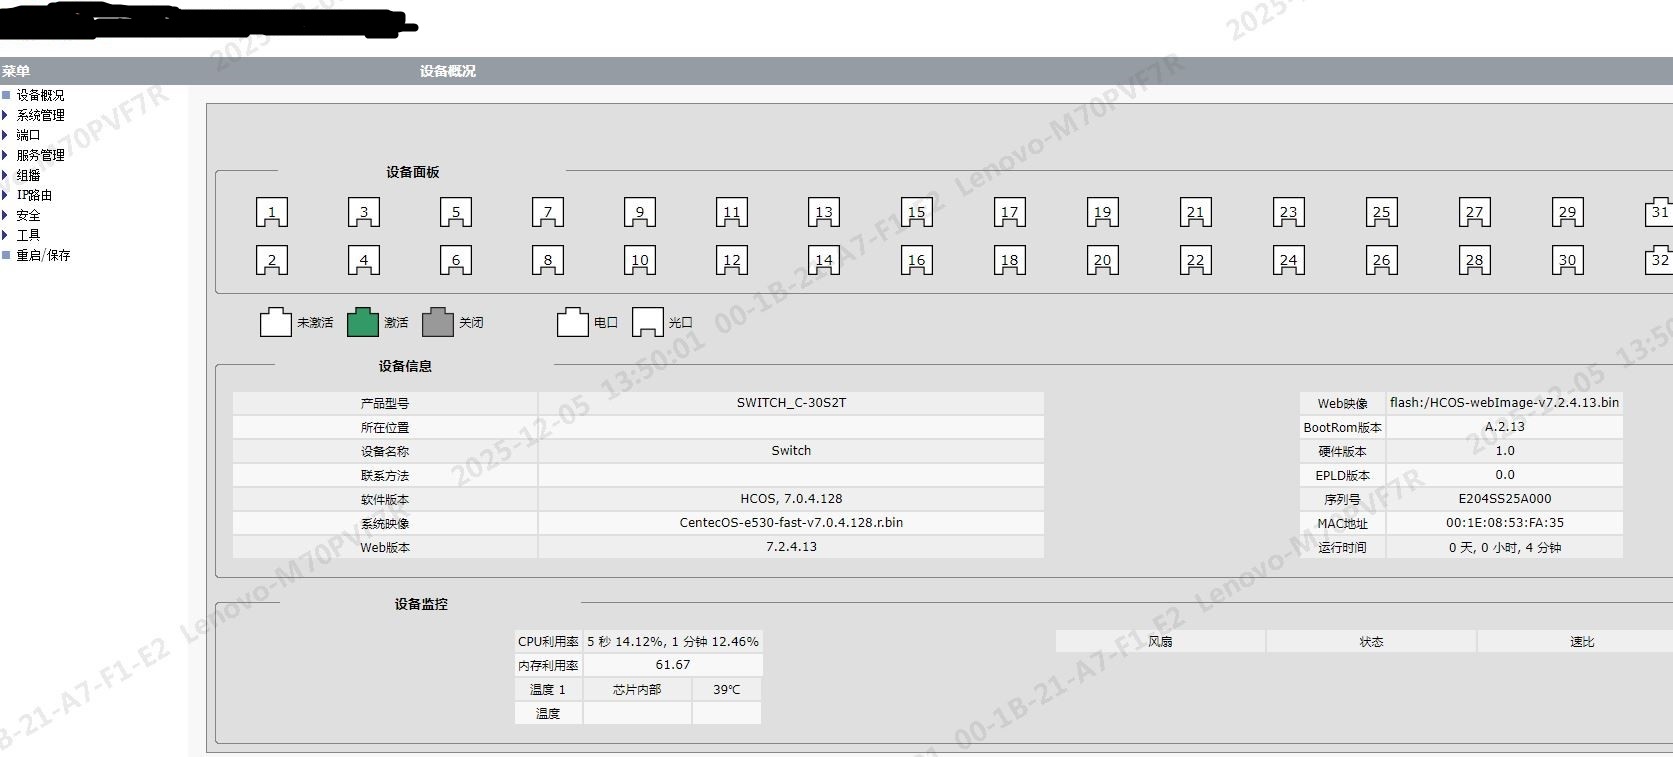Select port 8 icon
Image resolution: width=1673 pixels, height=757 pixels.
tap(548, 260)
